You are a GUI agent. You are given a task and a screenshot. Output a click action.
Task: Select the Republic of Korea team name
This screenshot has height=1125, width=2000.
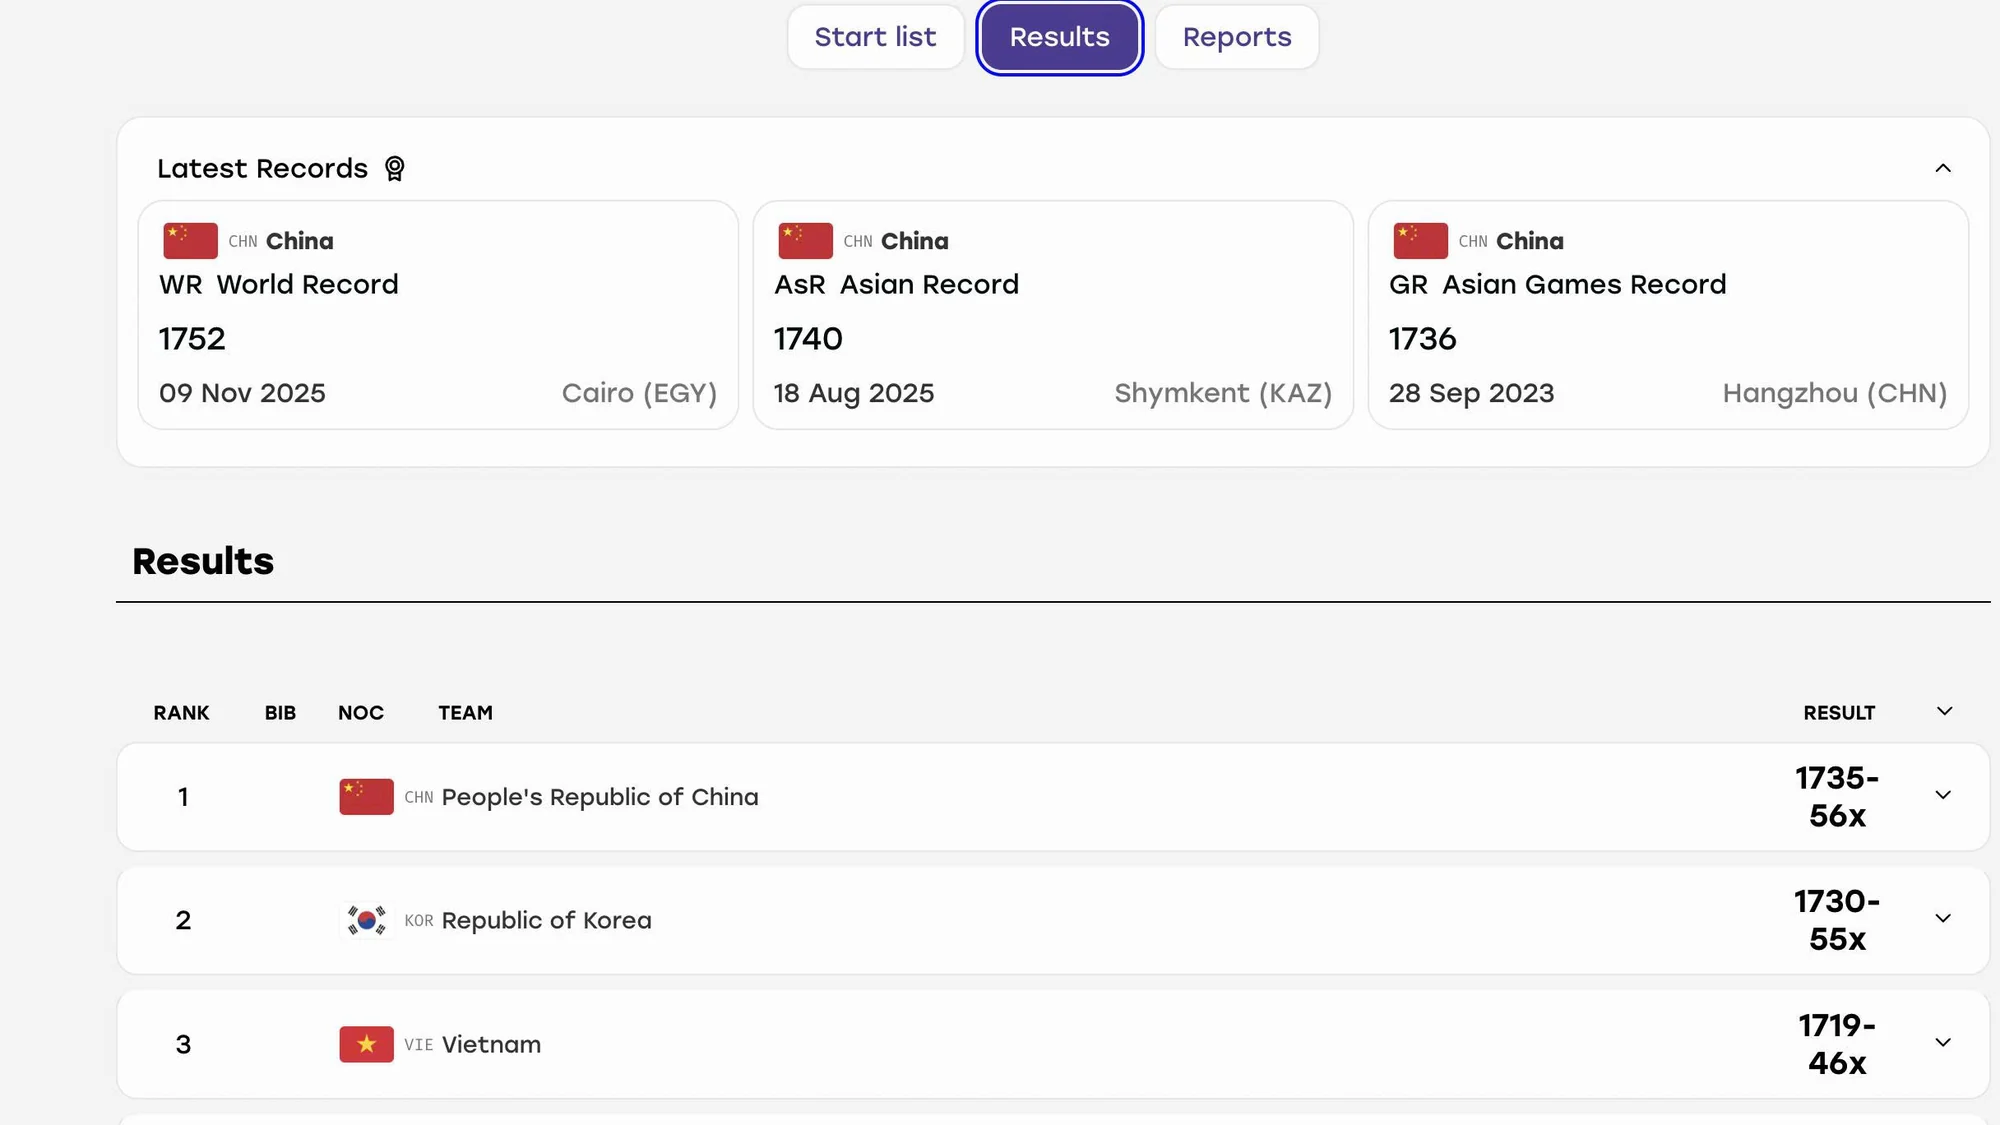point(546,920)
